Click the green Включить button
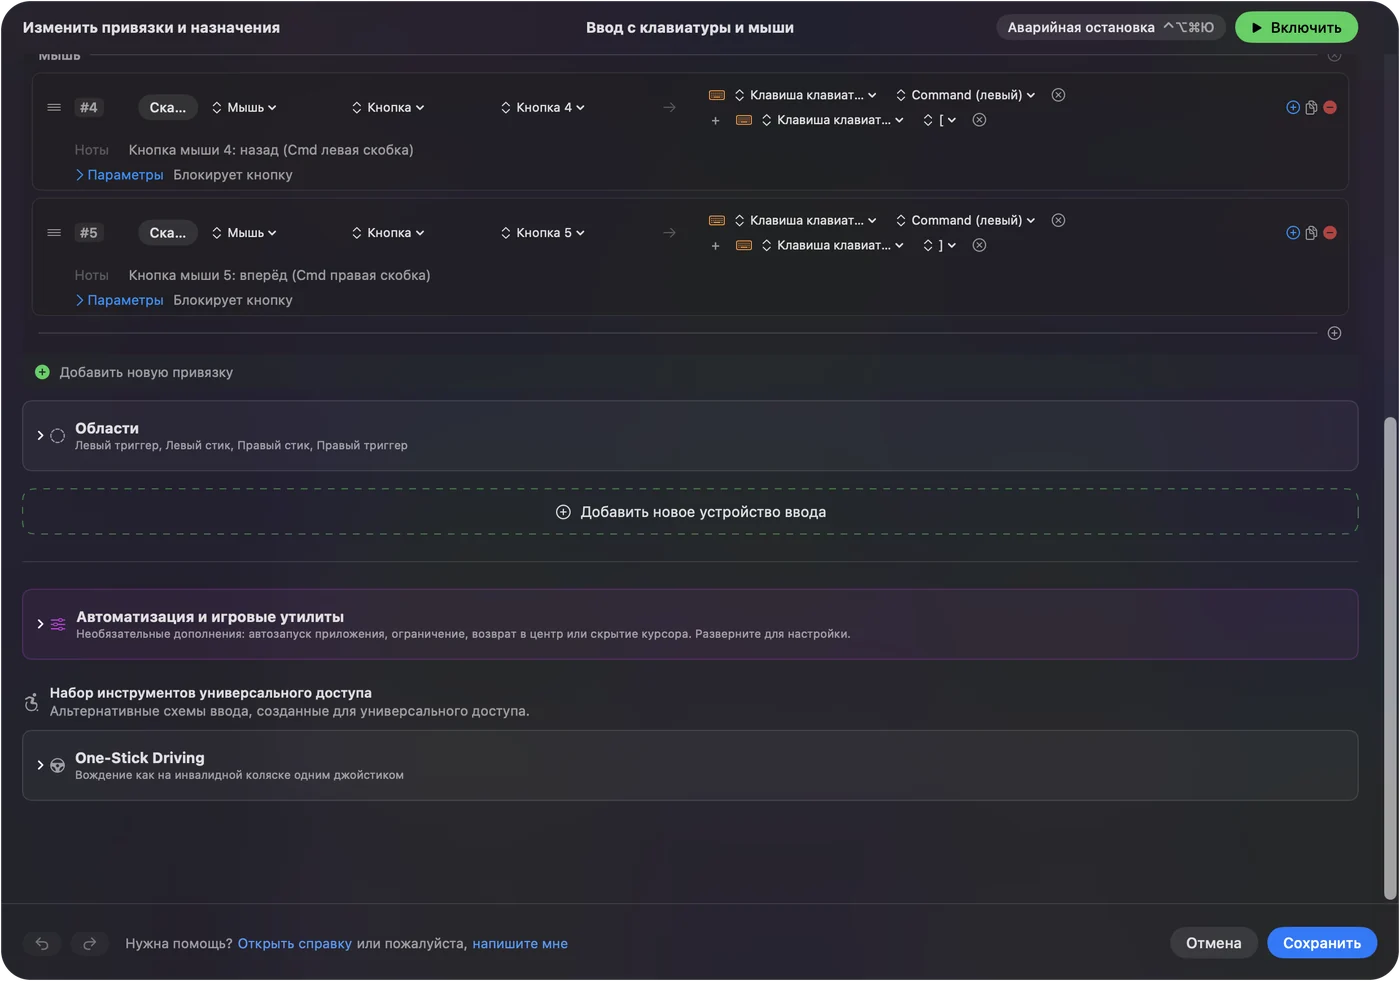 [x=1296, y=27]
